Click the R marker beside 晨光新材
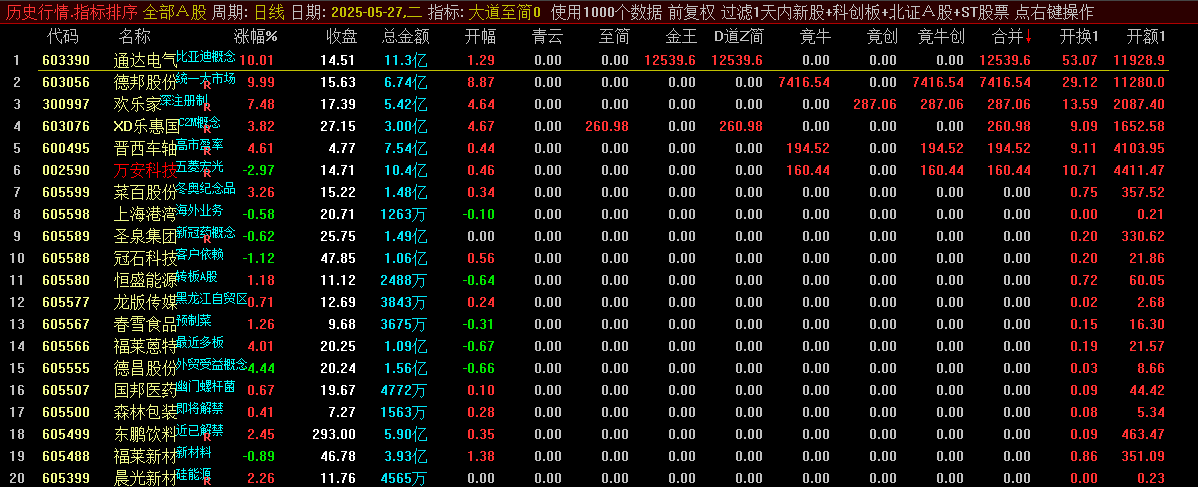The width and height of the screenshot is (1198, 487). (206, 482)
